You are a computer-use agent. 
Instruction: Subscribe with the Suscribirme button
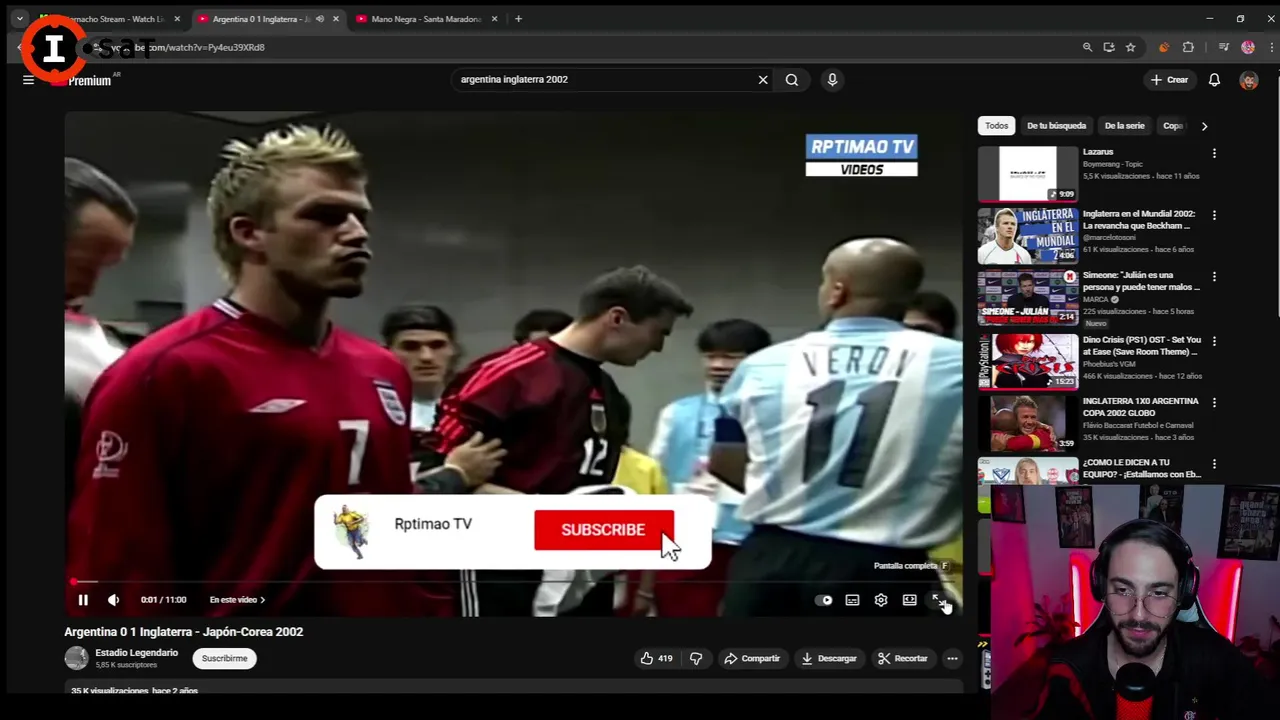pyautogui.click(x=224, y=658)
